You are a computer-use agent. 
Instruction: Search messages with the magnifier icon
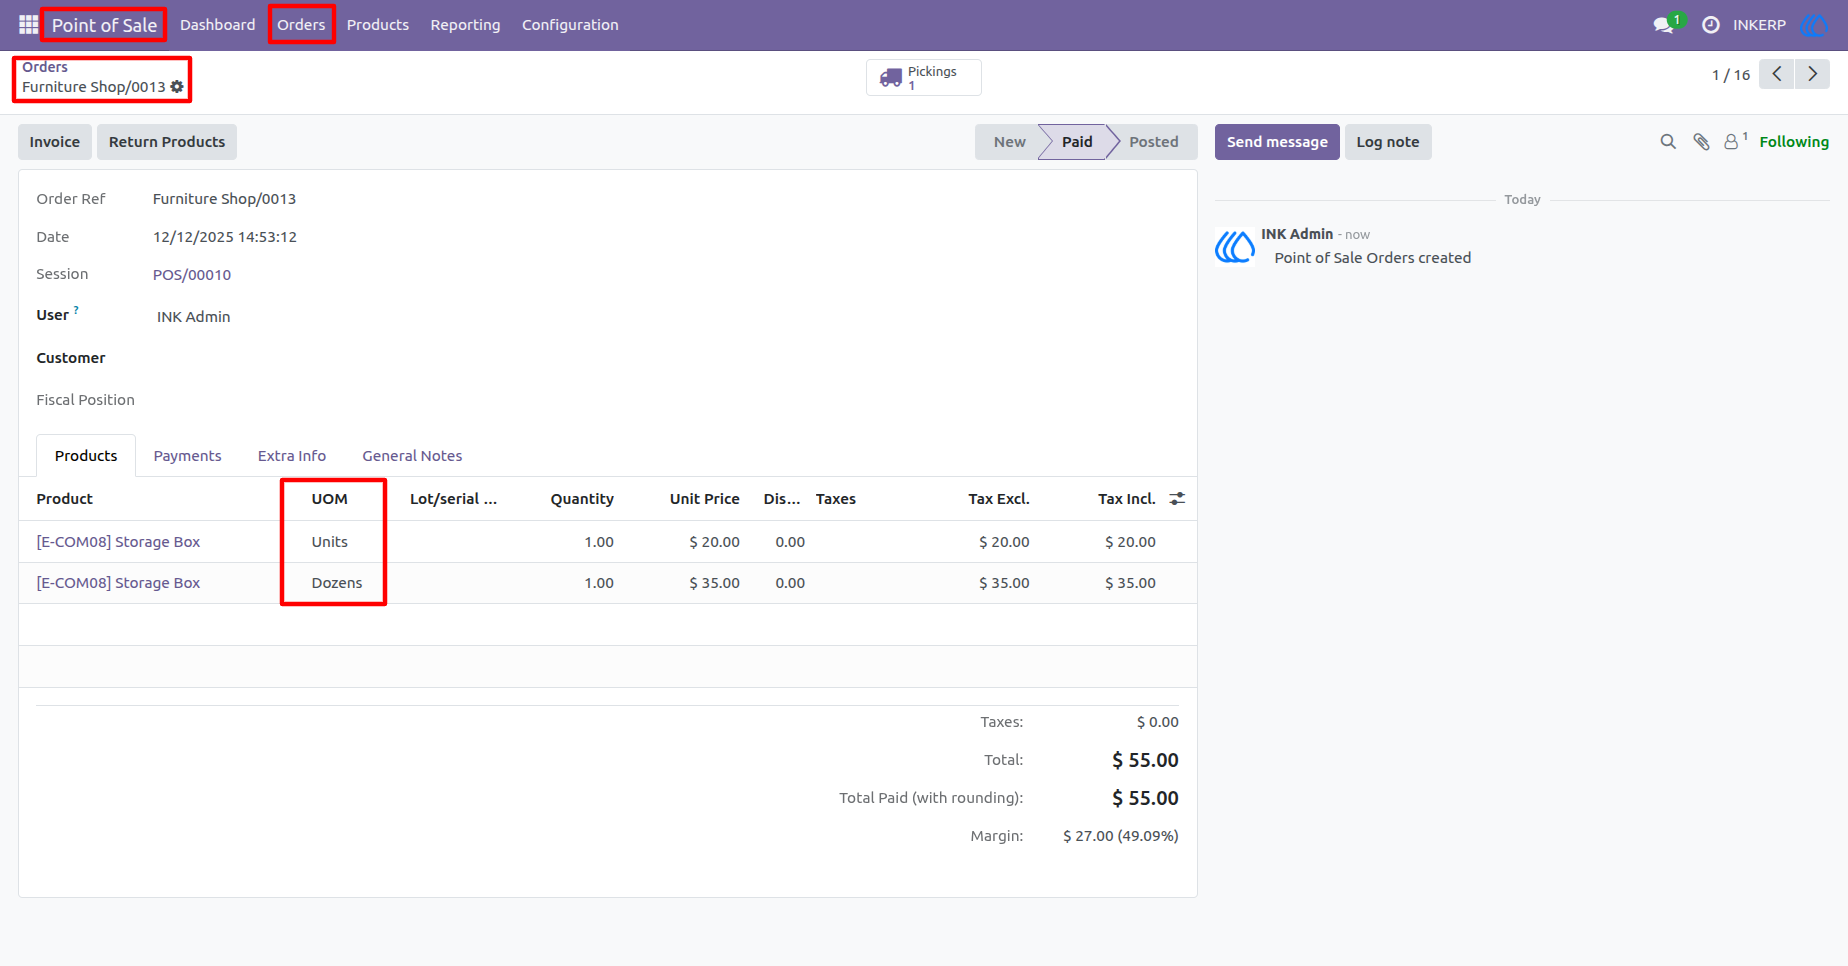1668,142
